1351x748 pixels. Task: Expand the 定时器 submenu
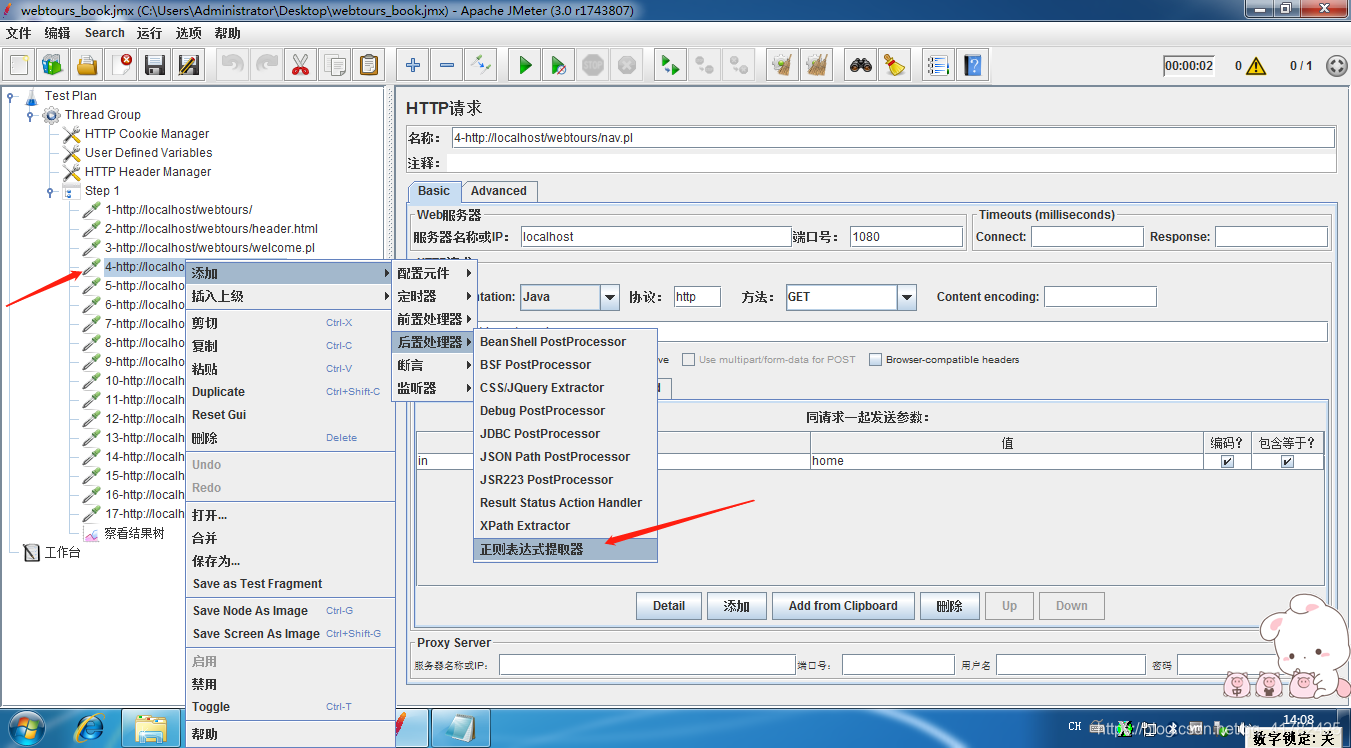coord(435,296)
